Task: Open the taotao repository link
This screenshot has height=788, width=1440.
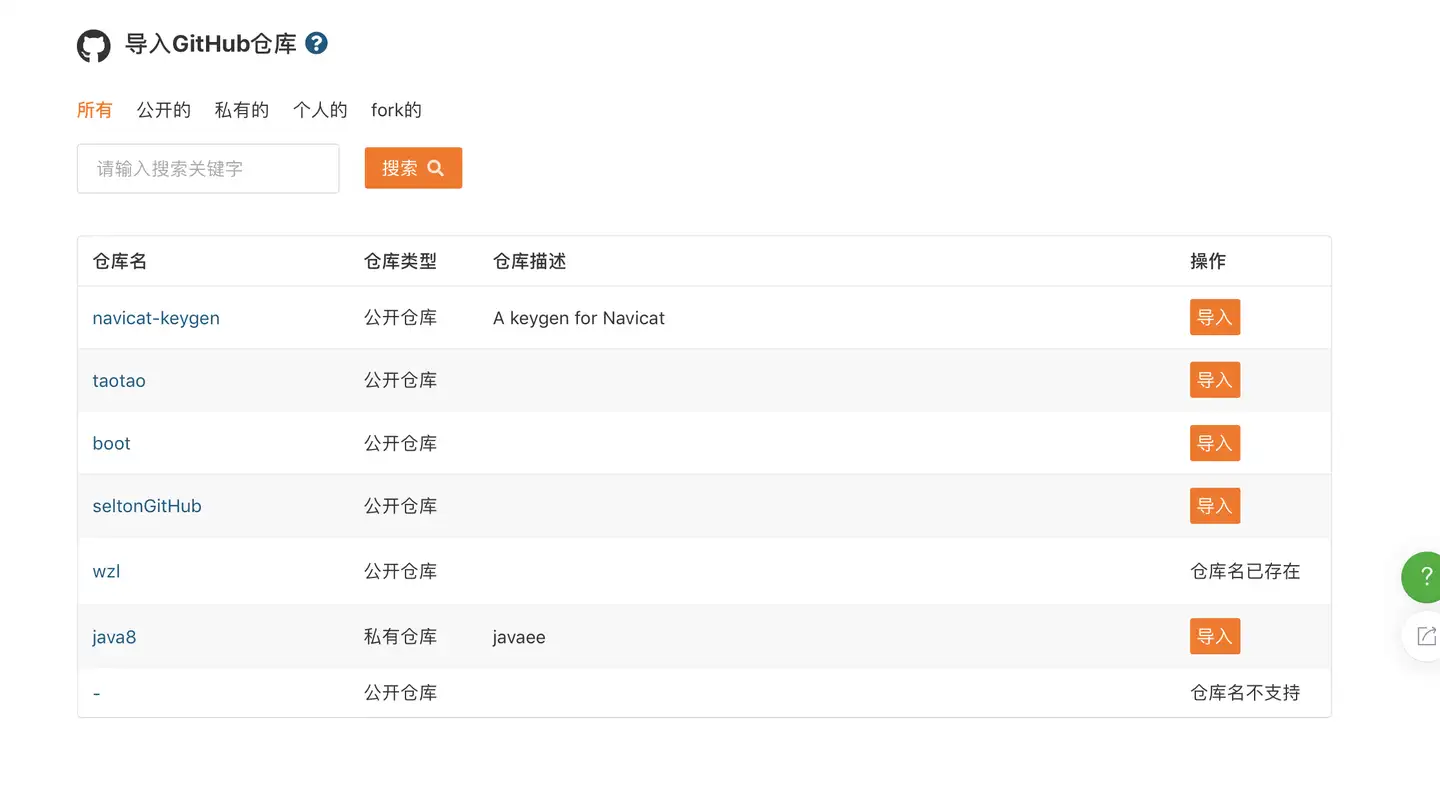Action: (119, 381)
